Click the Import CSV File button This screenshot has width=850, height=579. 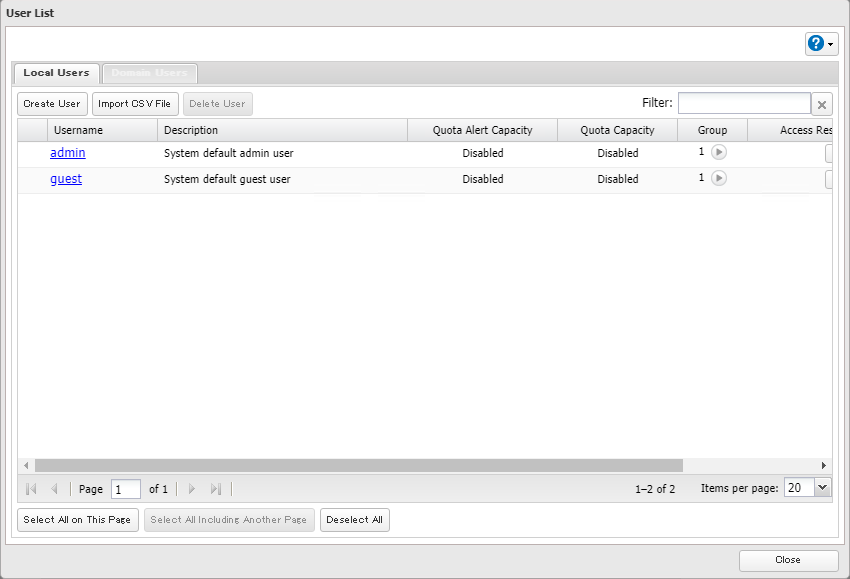click(x=134, y=104)
